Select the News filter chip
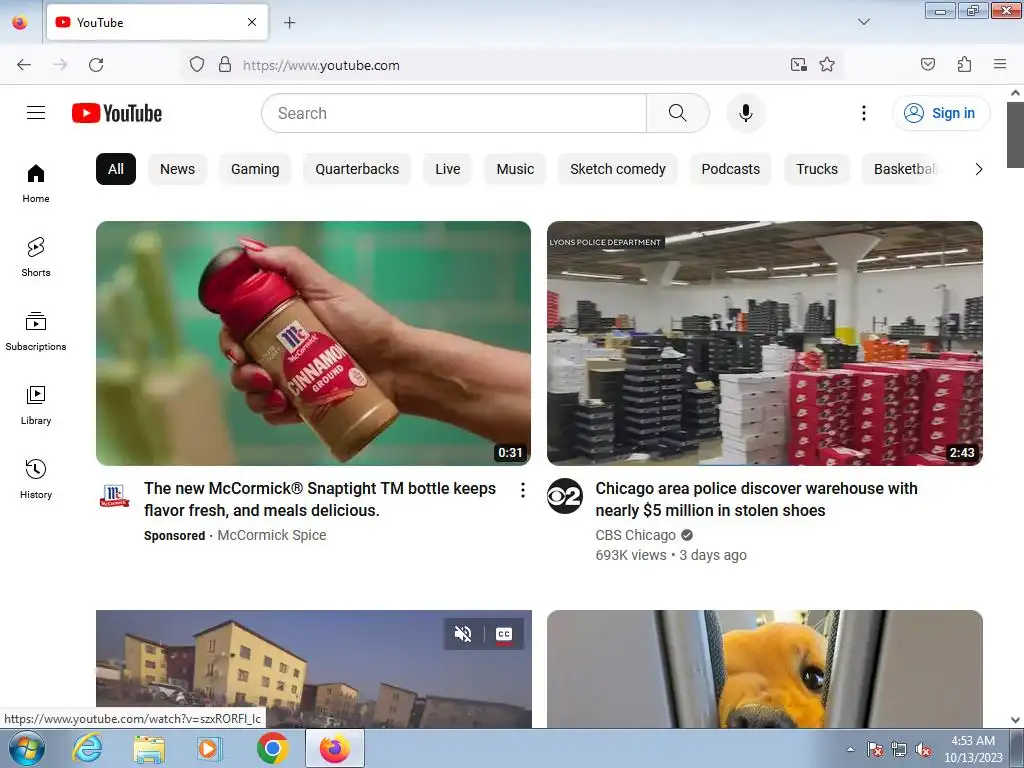Screen dimensions: 1024x768 click(x=178, y=169)
